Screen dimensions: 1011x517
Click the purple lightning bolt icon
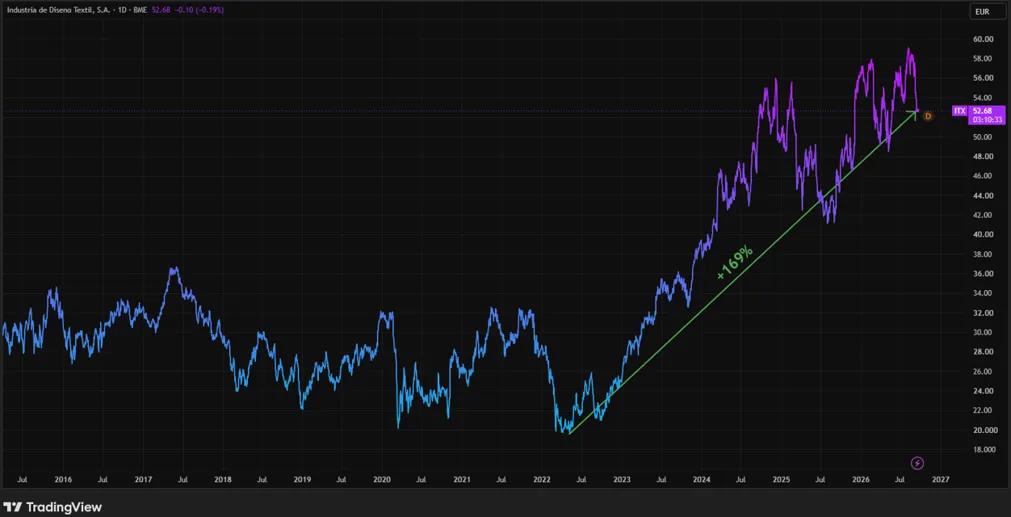pyautogui.click(x=918, y=463)
